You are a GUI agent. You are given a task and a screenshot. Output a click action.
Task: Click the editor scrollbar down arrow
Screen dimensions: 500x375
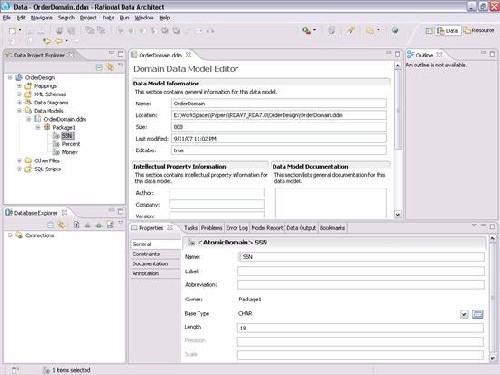tap(397, 214)
